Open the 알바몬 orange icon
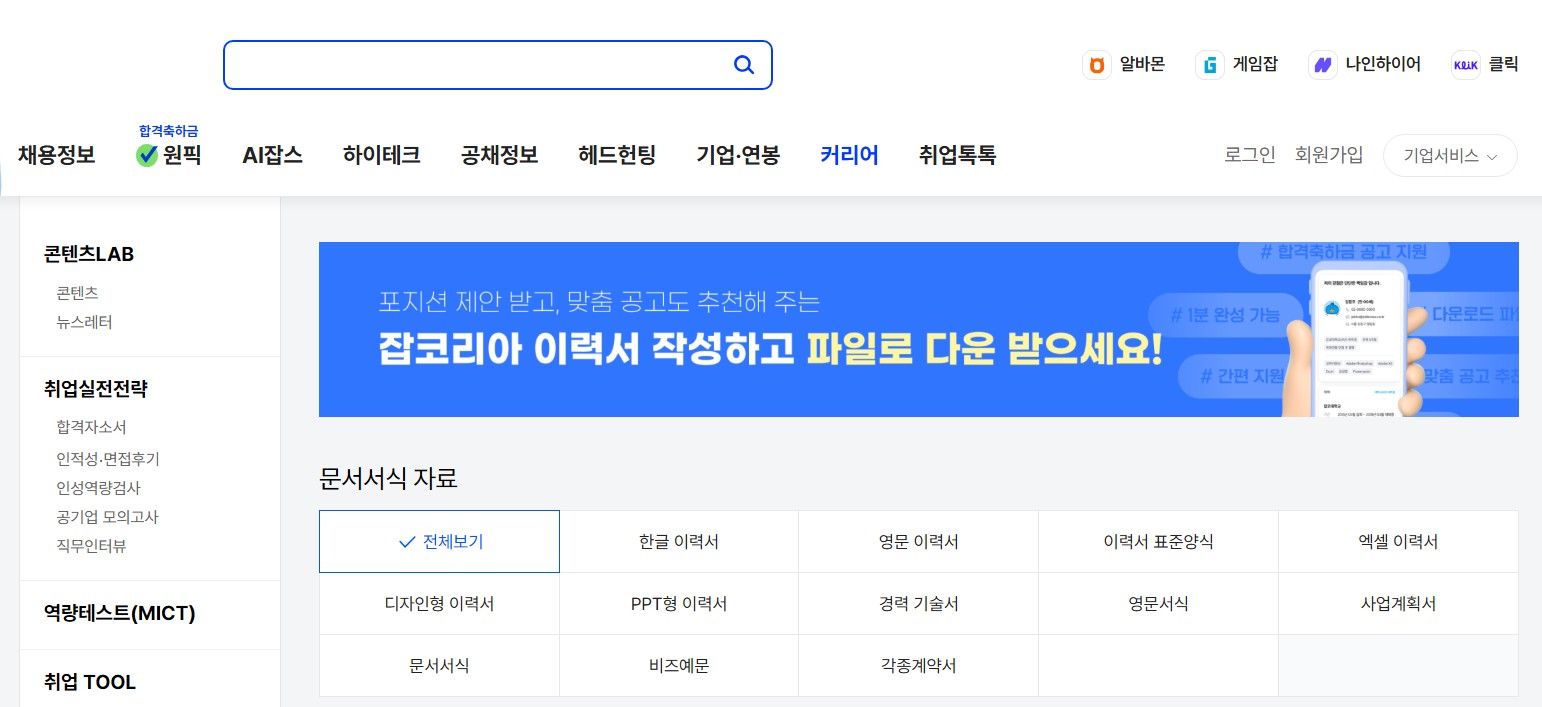This screenshot has width=1542, height=707. pyautogui.click(x=1097, y=65)
